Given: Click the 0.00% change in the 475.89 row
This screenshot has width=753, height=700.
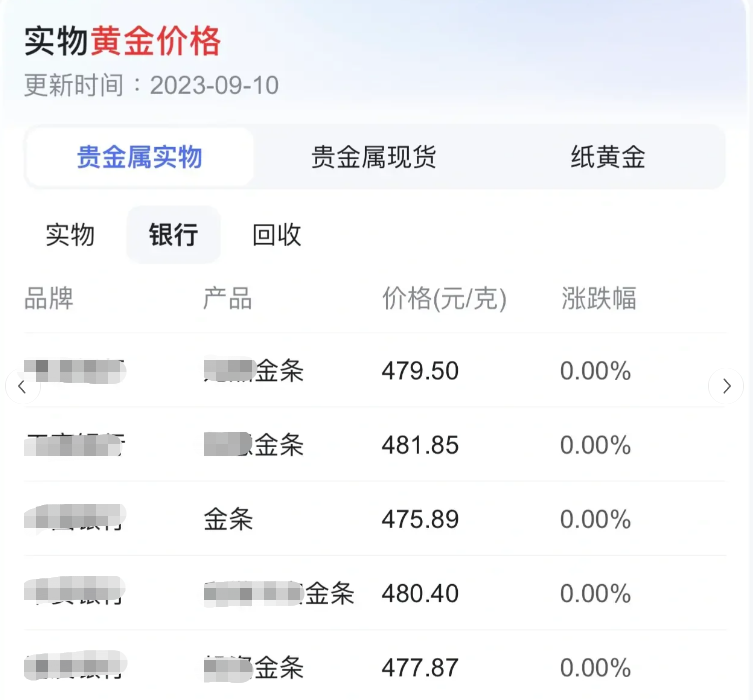Looking at the screenshot, I should (595, 519).
